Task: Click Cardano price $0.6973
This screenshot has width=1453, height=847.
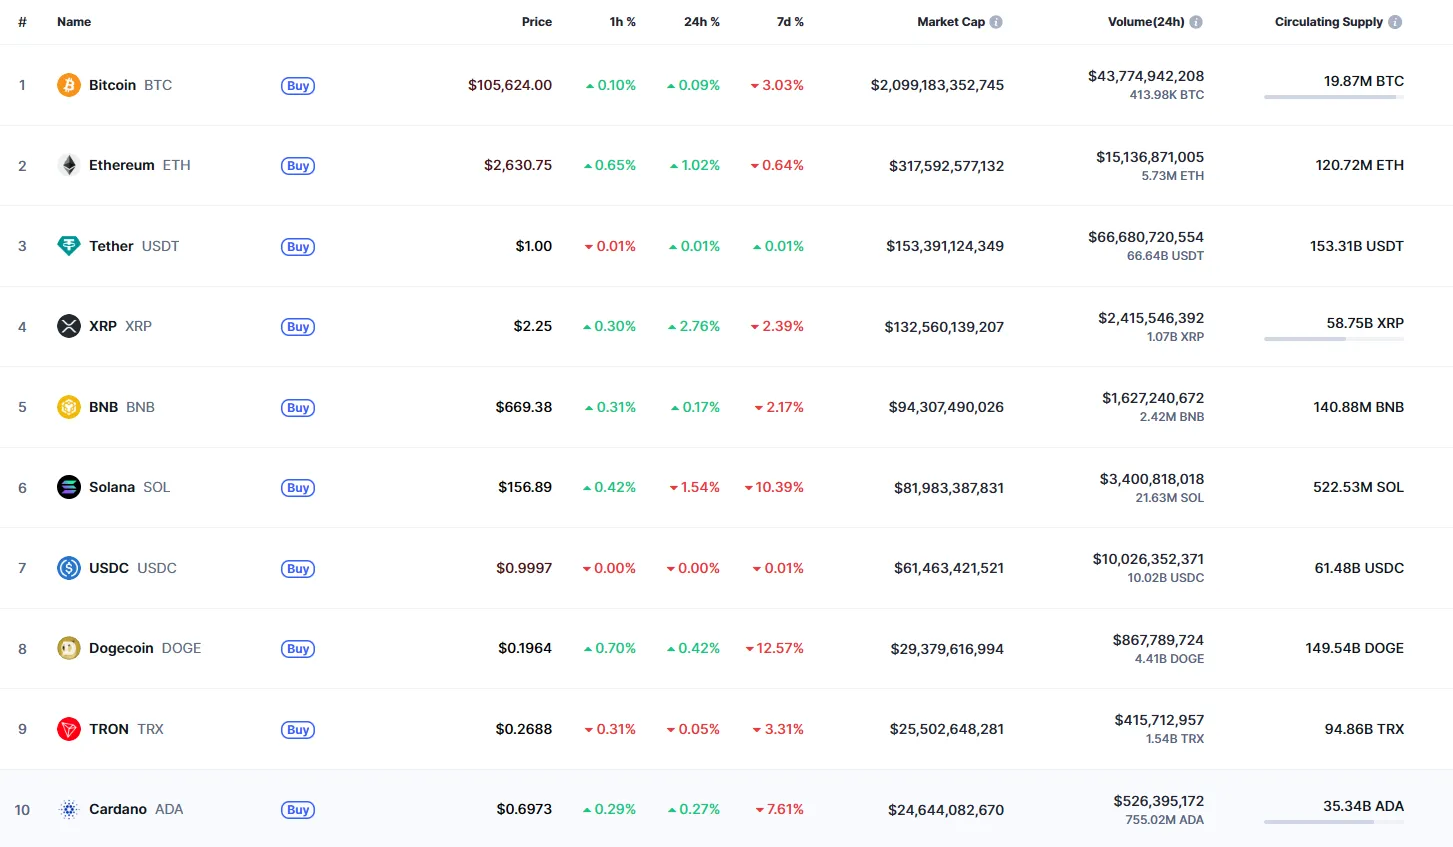Action: point(524,809)
